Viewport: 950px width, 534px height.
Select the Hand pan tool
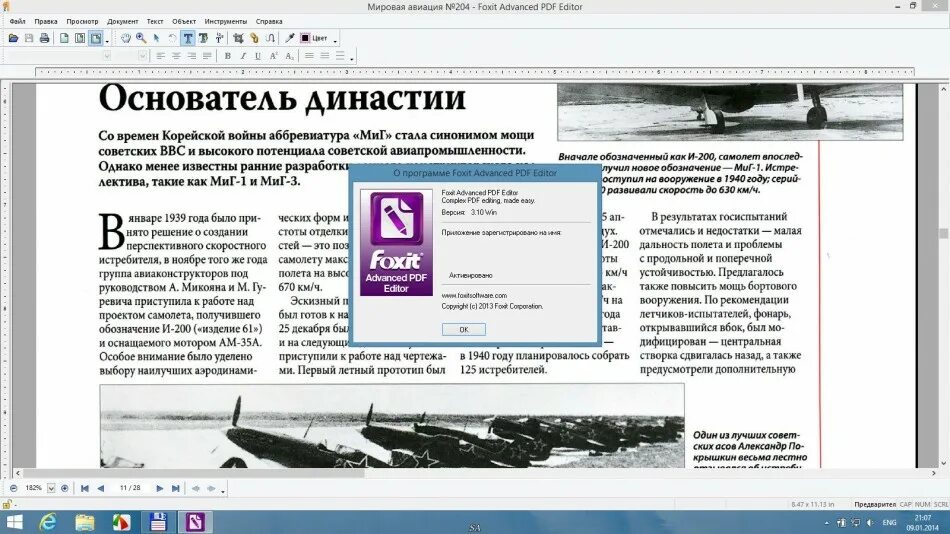pos(125,38)
